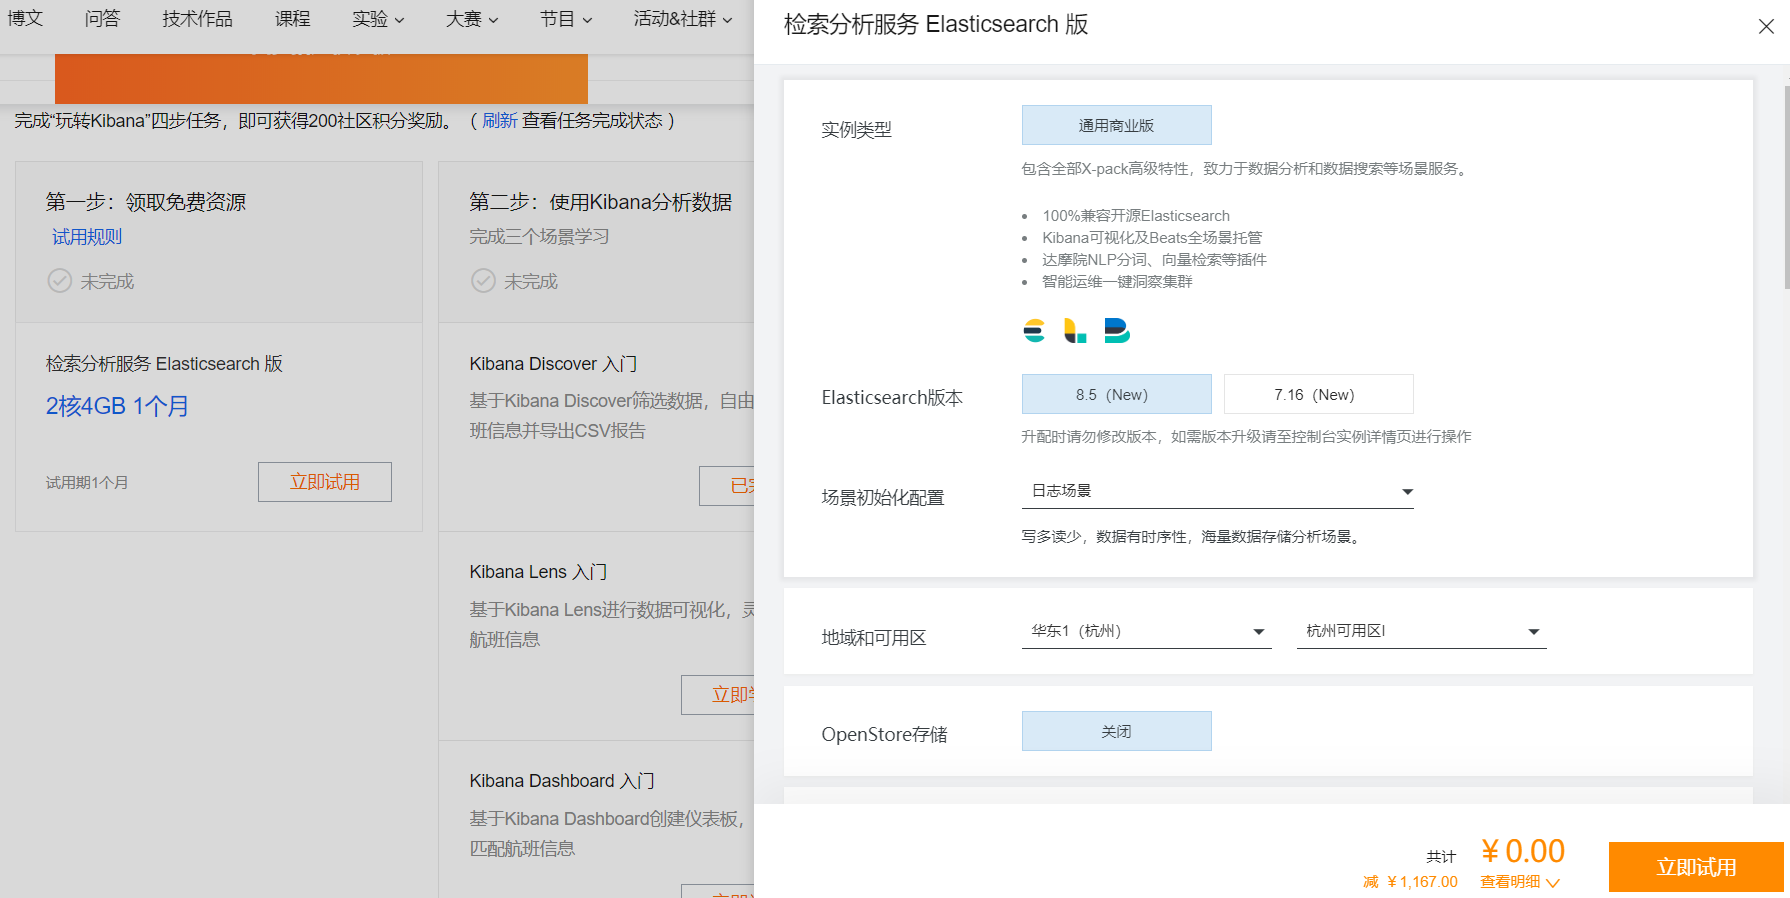1790x898 pixels.
Task: Open the 技术作品 nav item
Action: point(197,19)
